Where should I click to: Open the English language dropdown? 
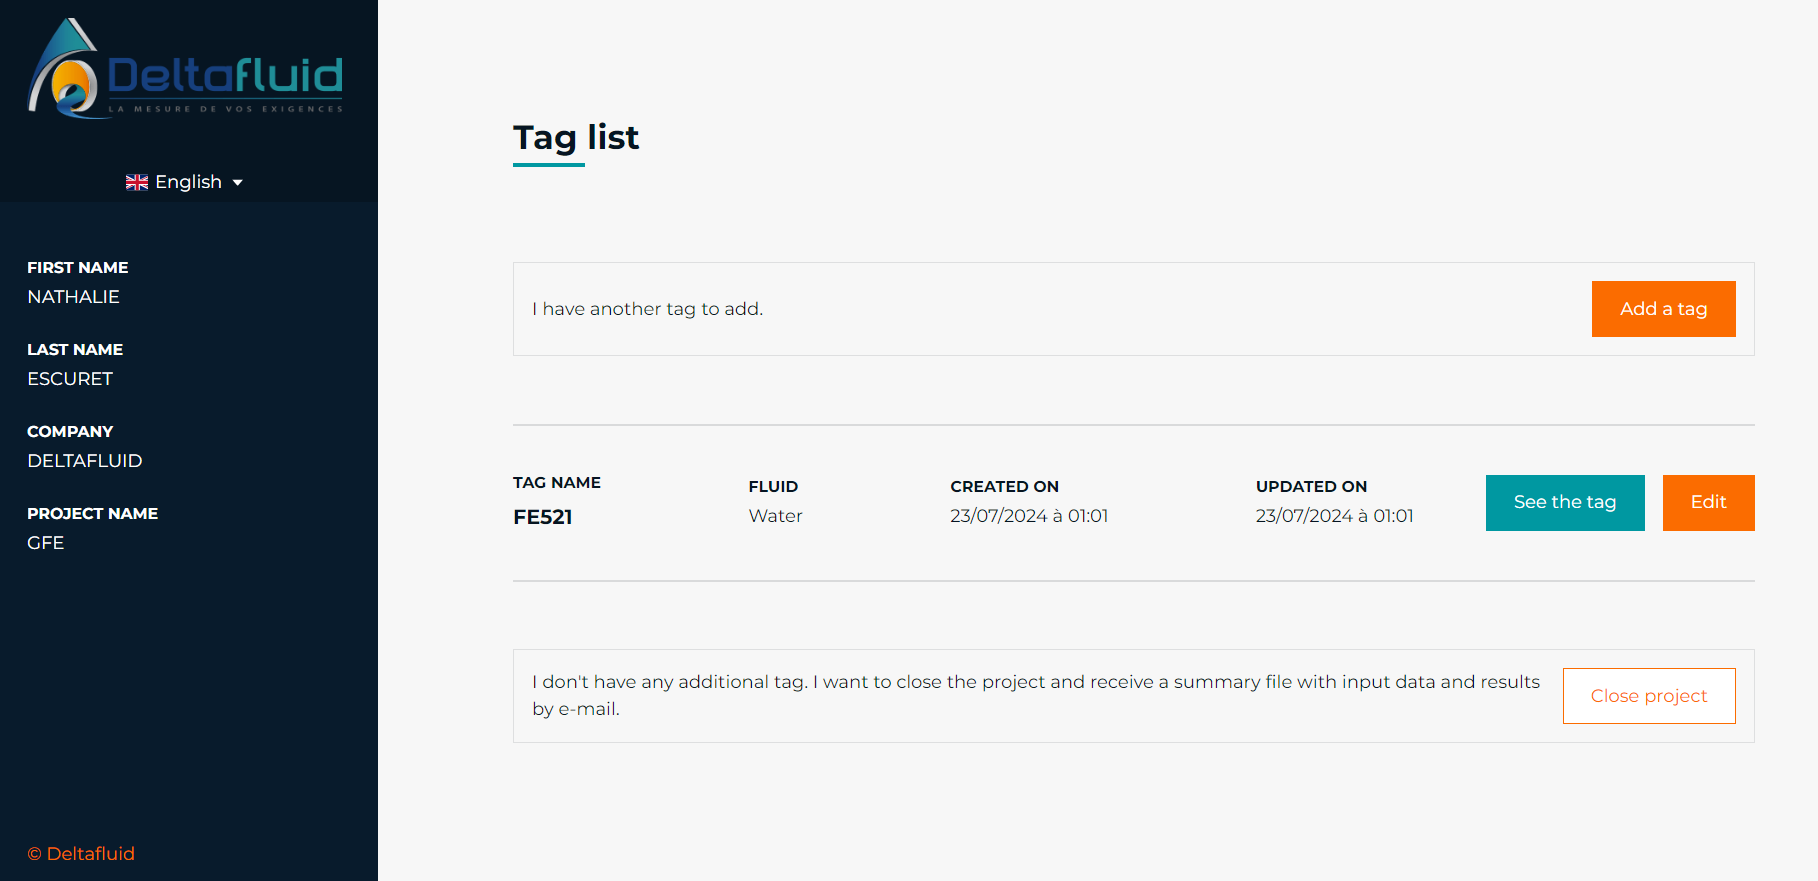pyautogui.click(x=185, y=182)
